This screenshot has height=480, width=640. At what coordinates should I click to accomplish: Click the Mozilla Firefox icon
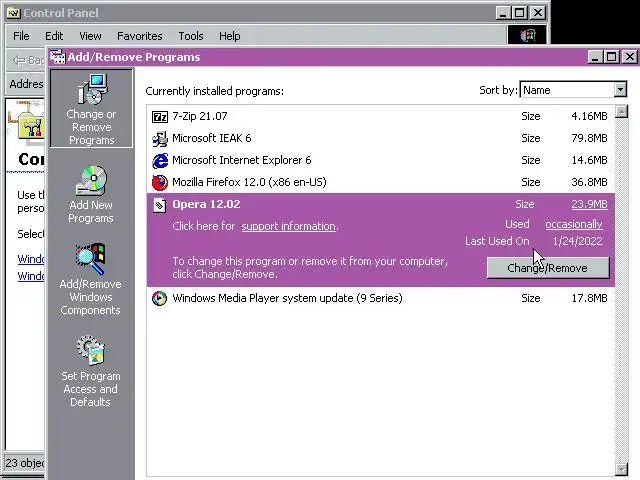coord(160,182)
